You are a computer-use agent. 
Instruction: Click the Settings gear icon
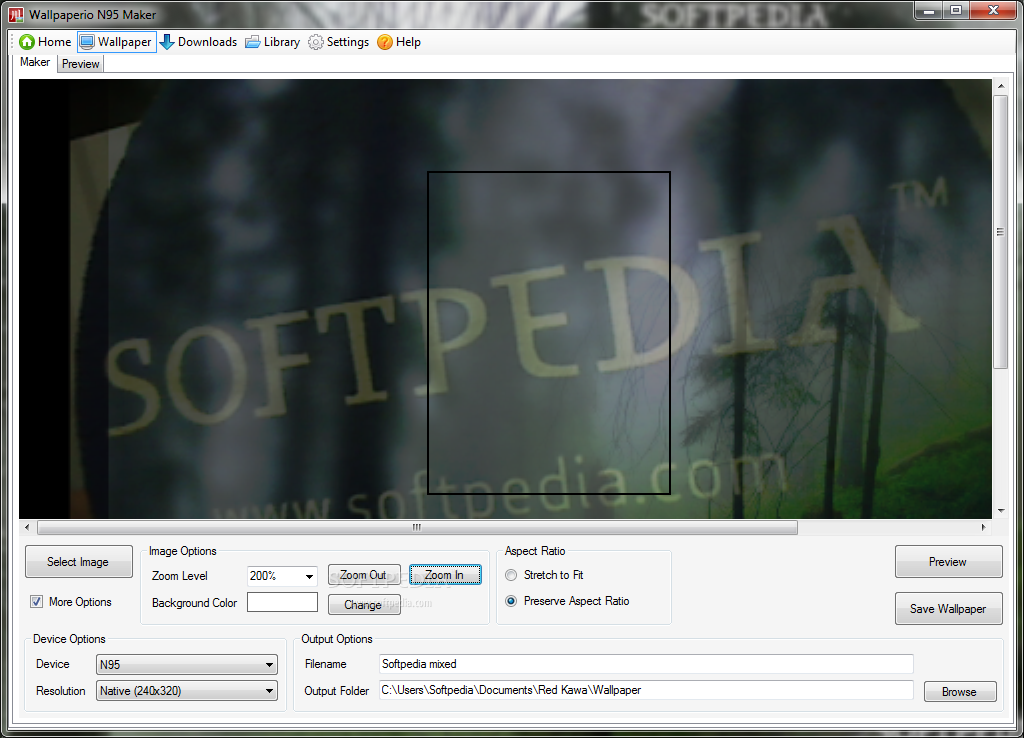click(315, 42)
